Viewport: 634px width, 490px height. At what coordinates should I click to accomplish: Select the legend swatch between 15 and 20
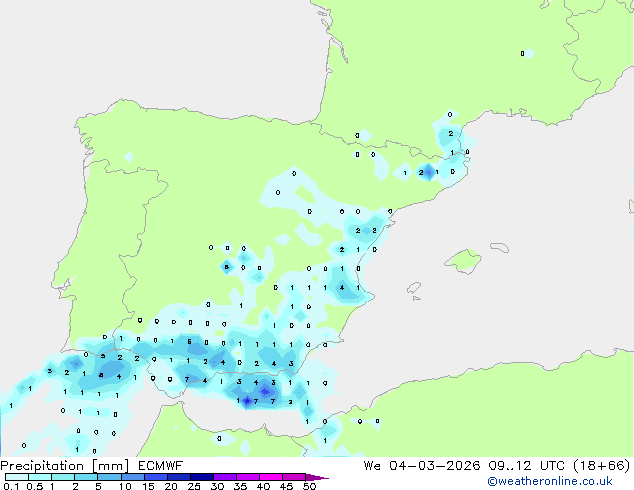[x=156, y=477]
